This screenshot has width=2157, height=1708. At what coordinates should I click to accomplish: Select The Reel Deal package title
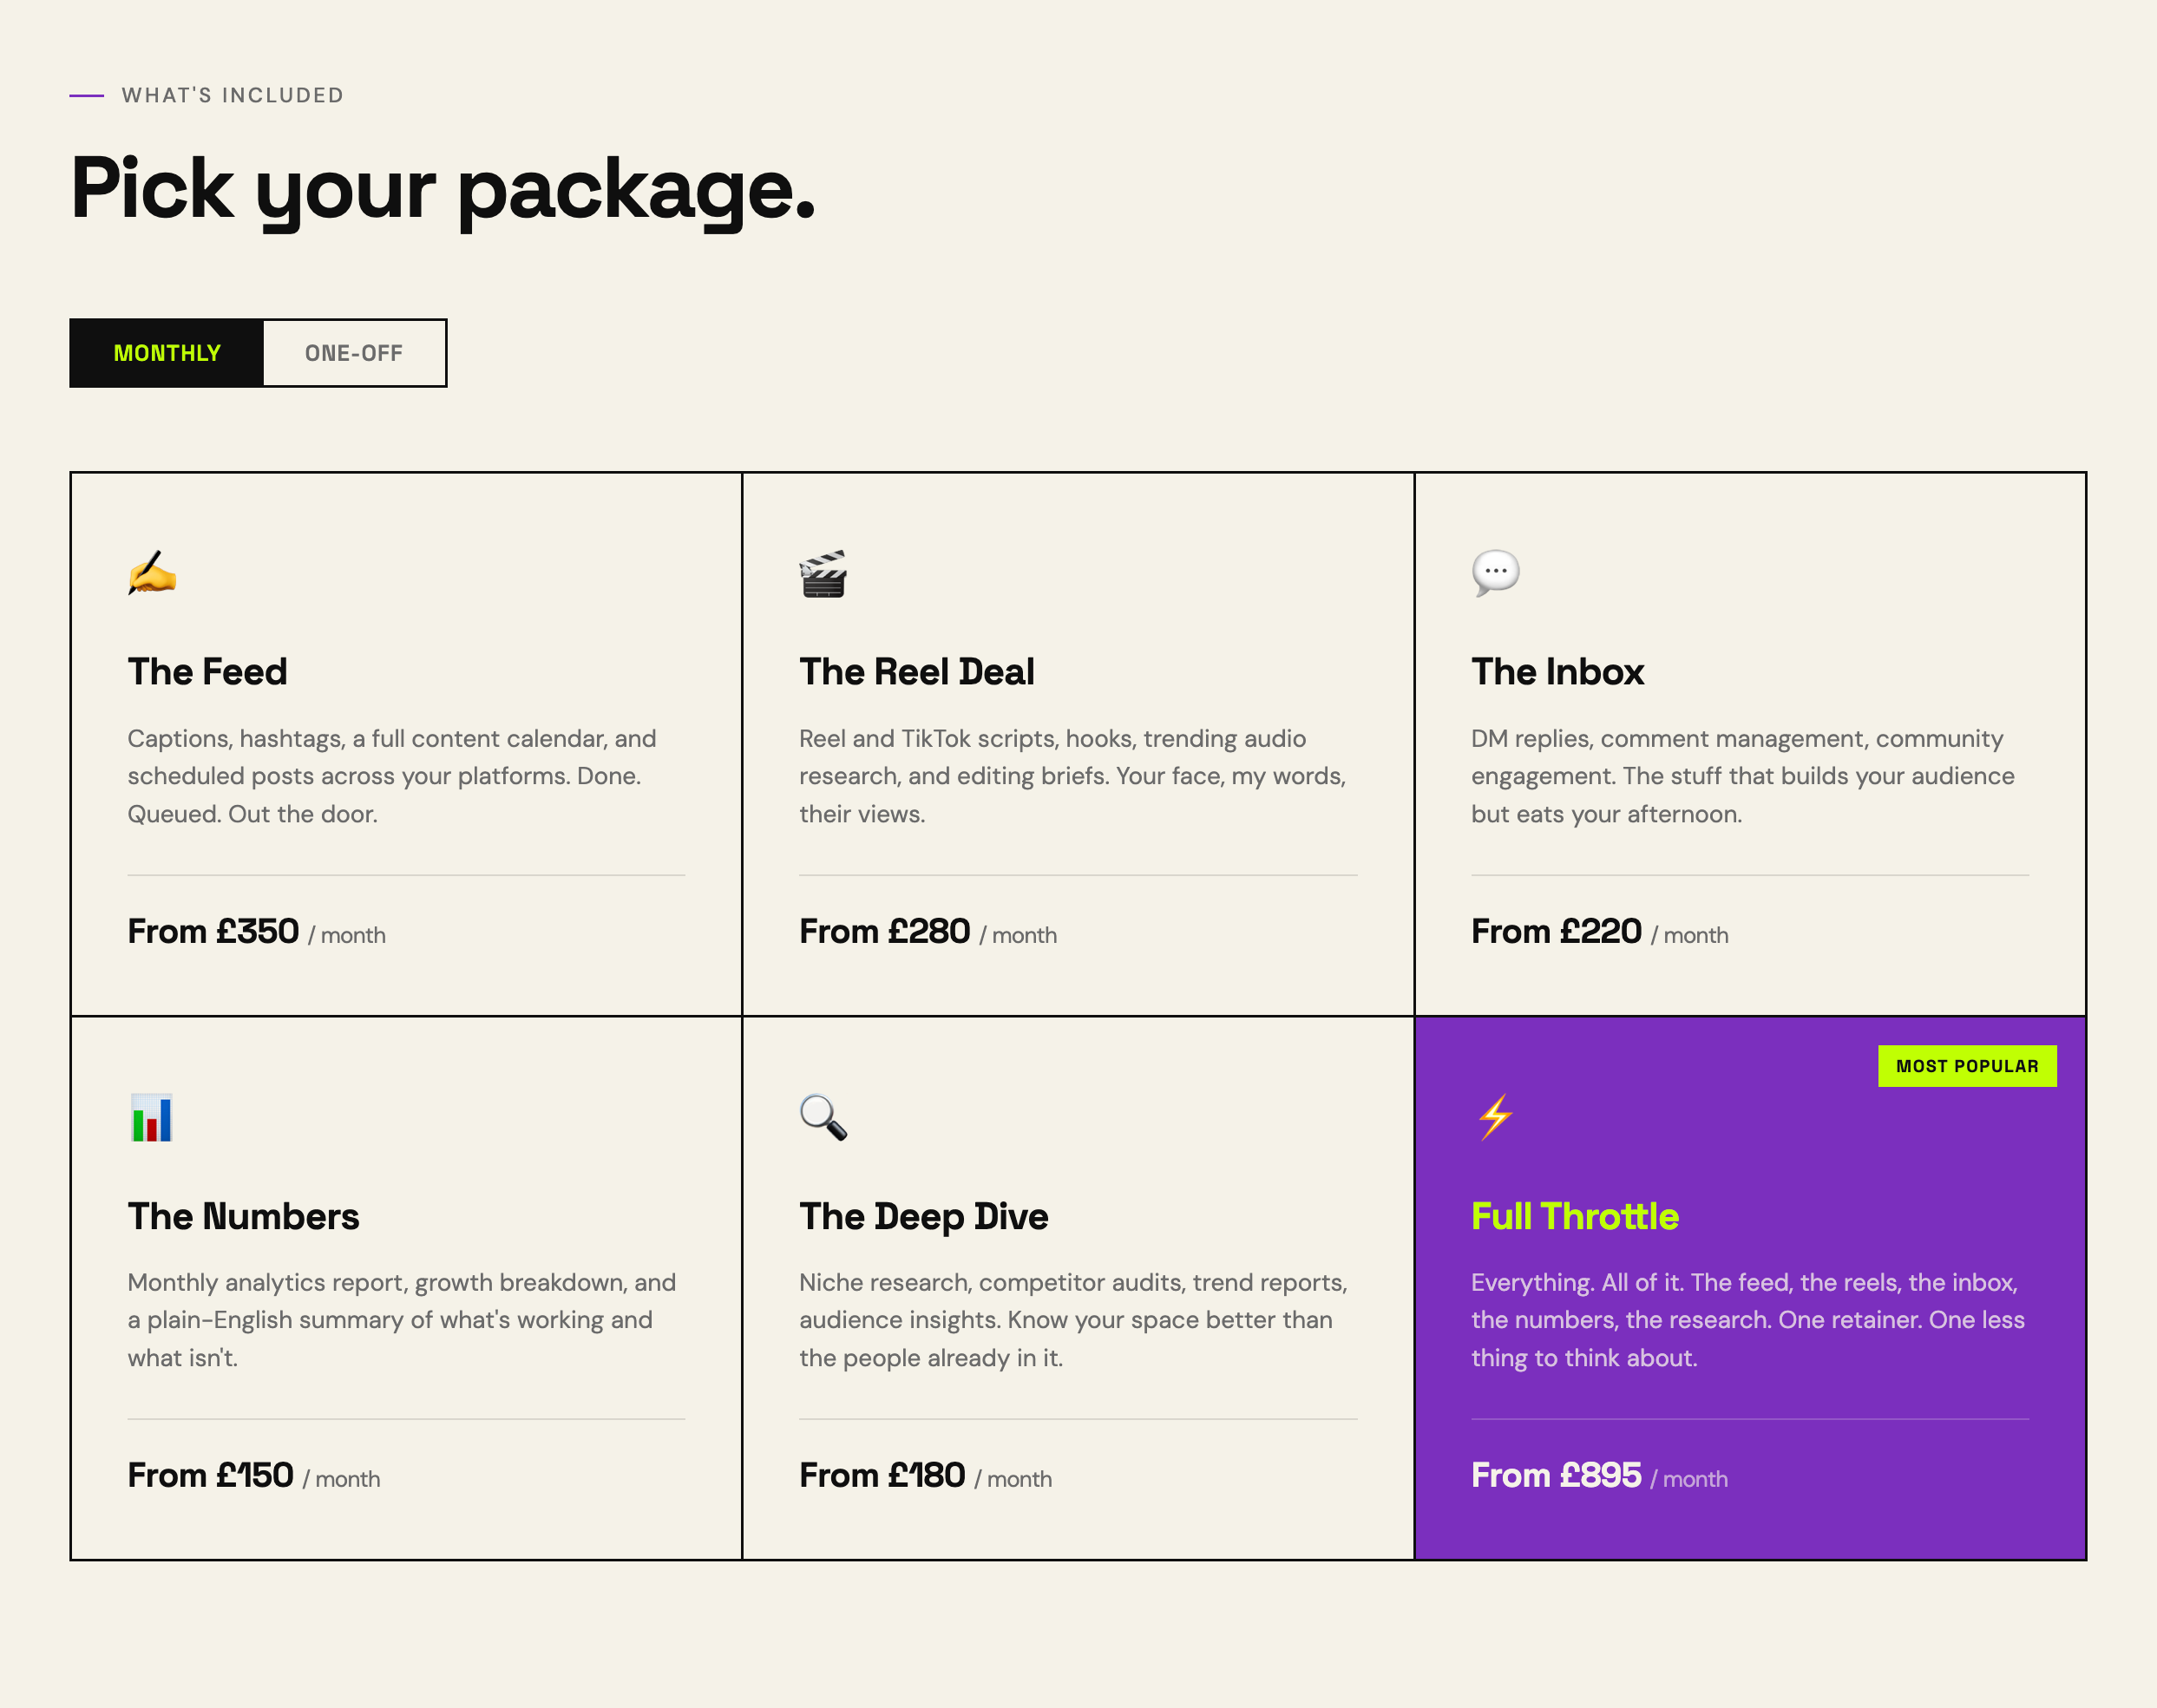pos(916,671)
